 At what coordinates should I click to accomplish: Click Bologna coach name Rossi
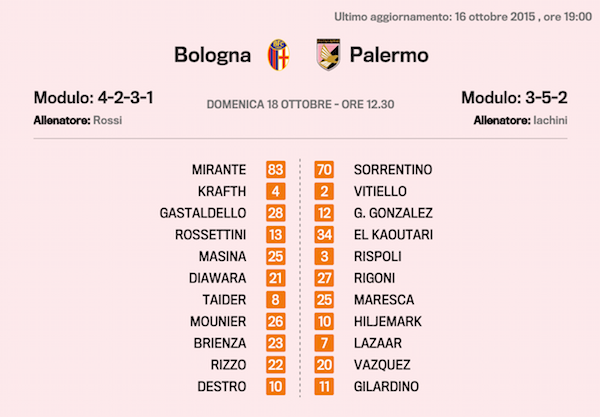coord(107,120)
